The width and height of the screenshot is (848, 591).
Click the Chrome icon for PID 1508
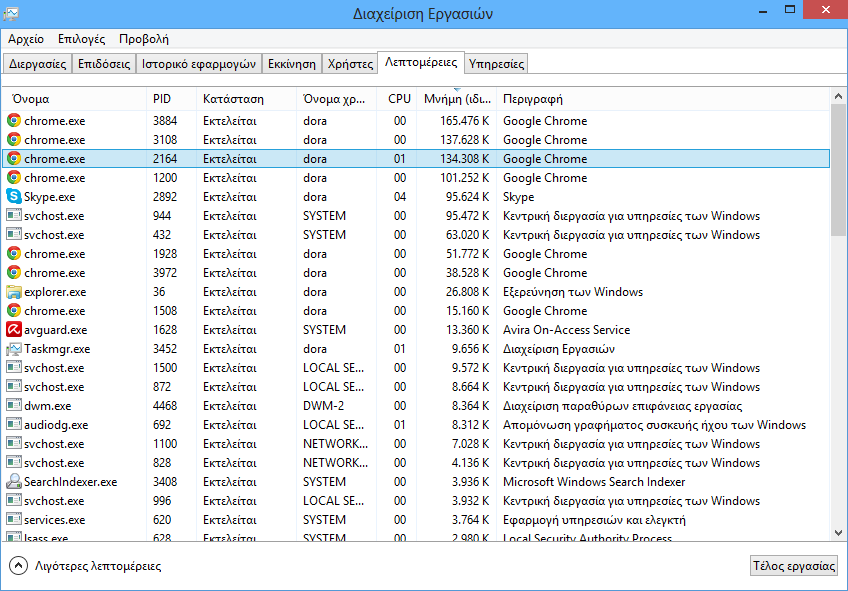14,310
